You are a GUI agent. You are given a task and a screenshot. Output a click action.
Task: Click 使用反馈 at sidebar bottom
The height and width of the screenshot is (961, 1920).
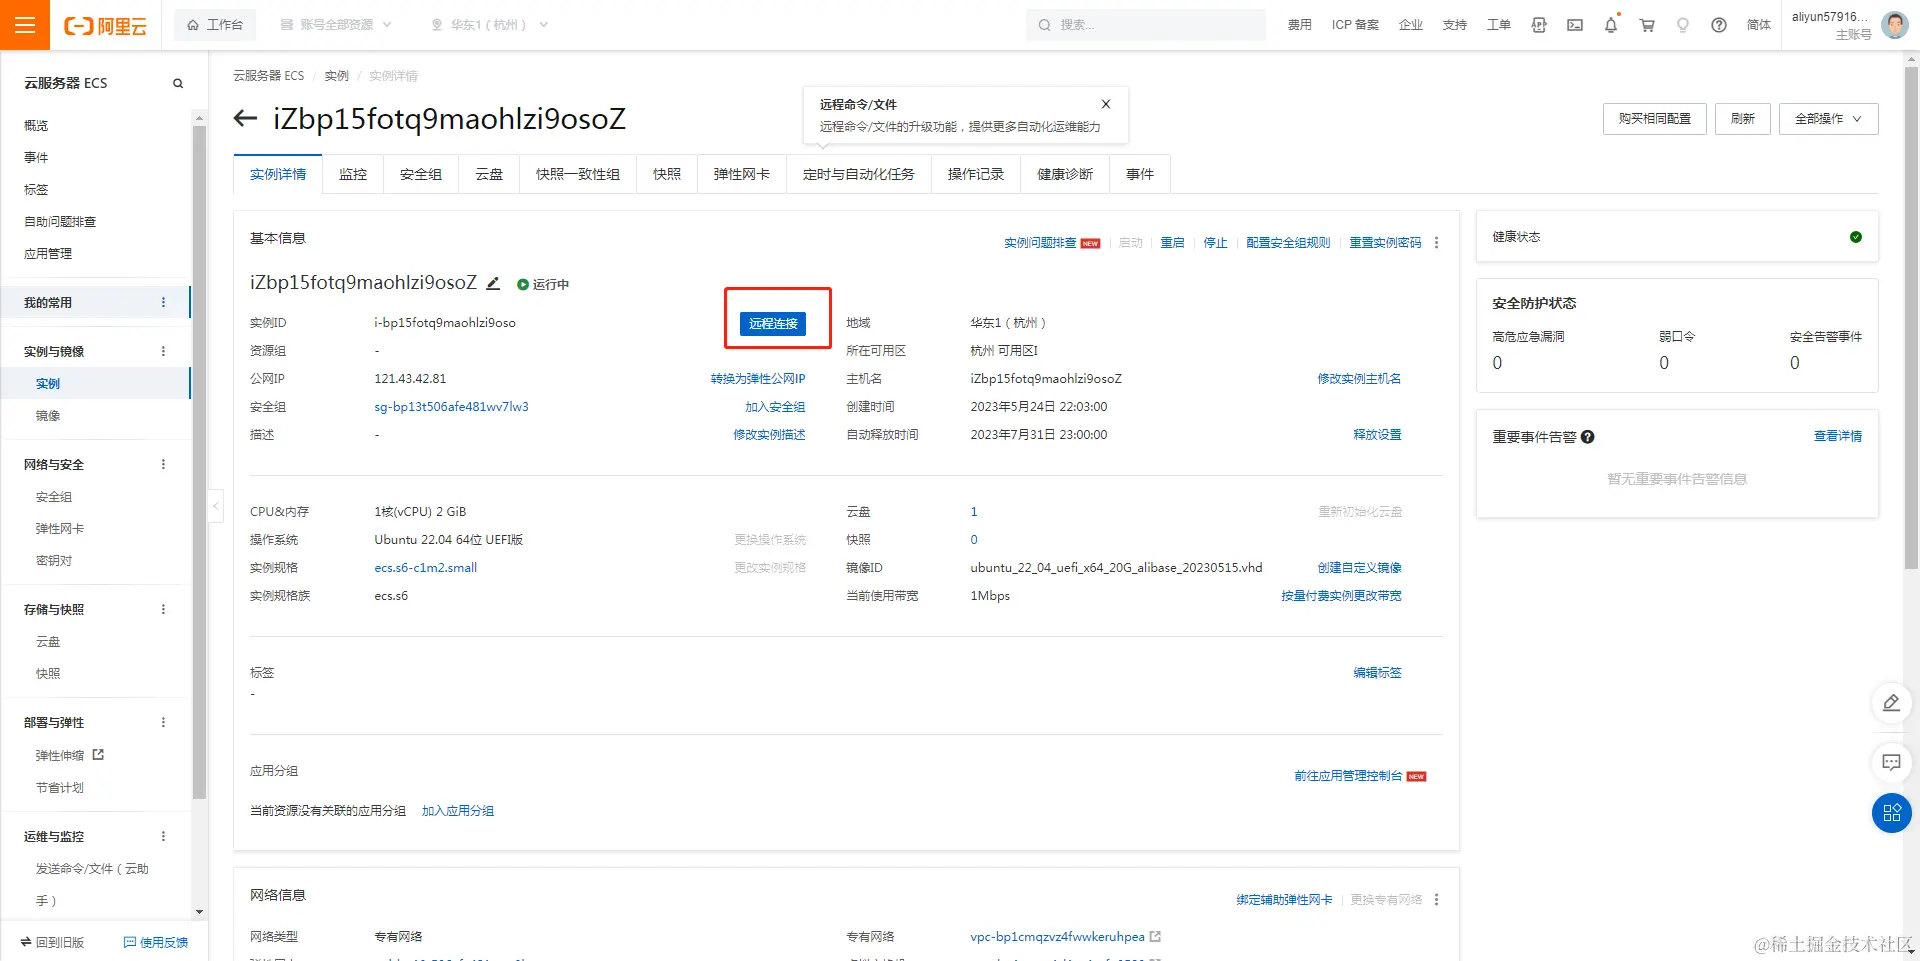tap(156, 942)
